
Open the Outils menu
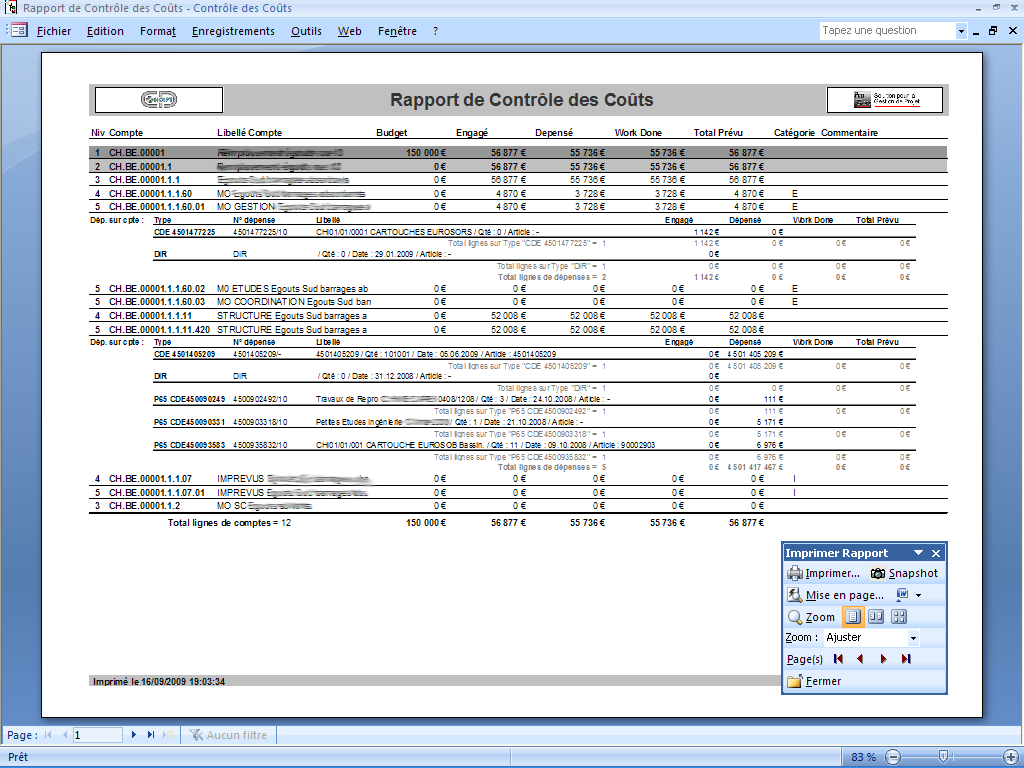(x=306, y=31)
